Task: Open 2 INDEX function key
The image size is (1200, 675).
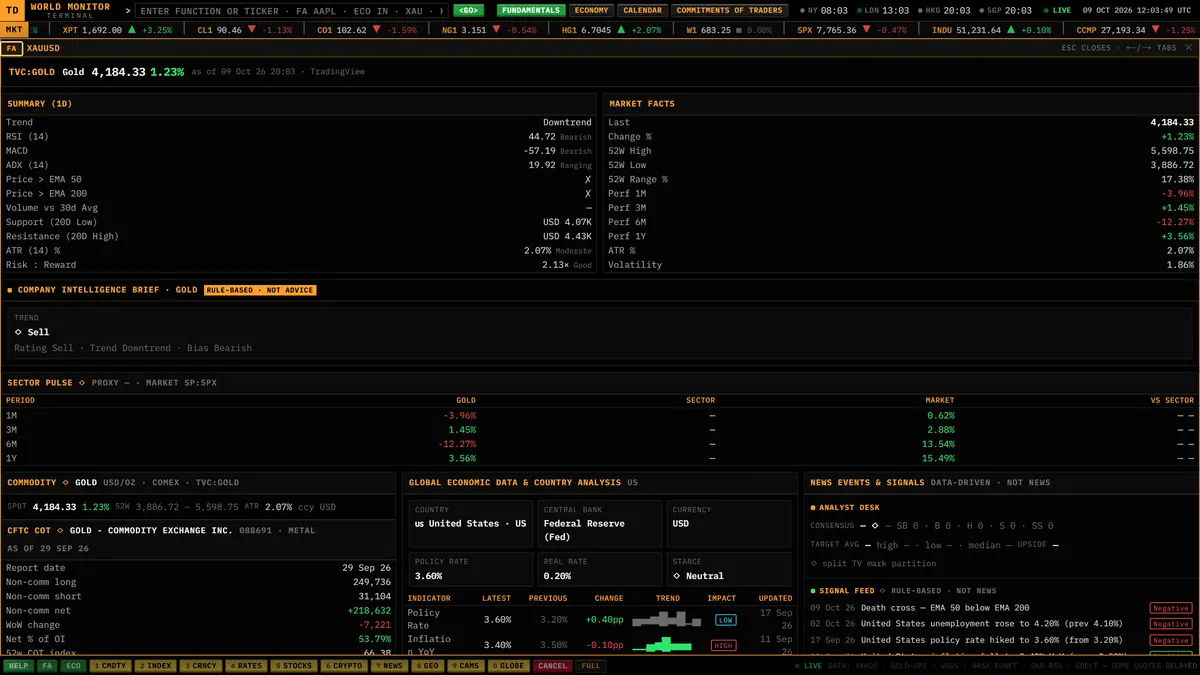Action: pos(154,665)
